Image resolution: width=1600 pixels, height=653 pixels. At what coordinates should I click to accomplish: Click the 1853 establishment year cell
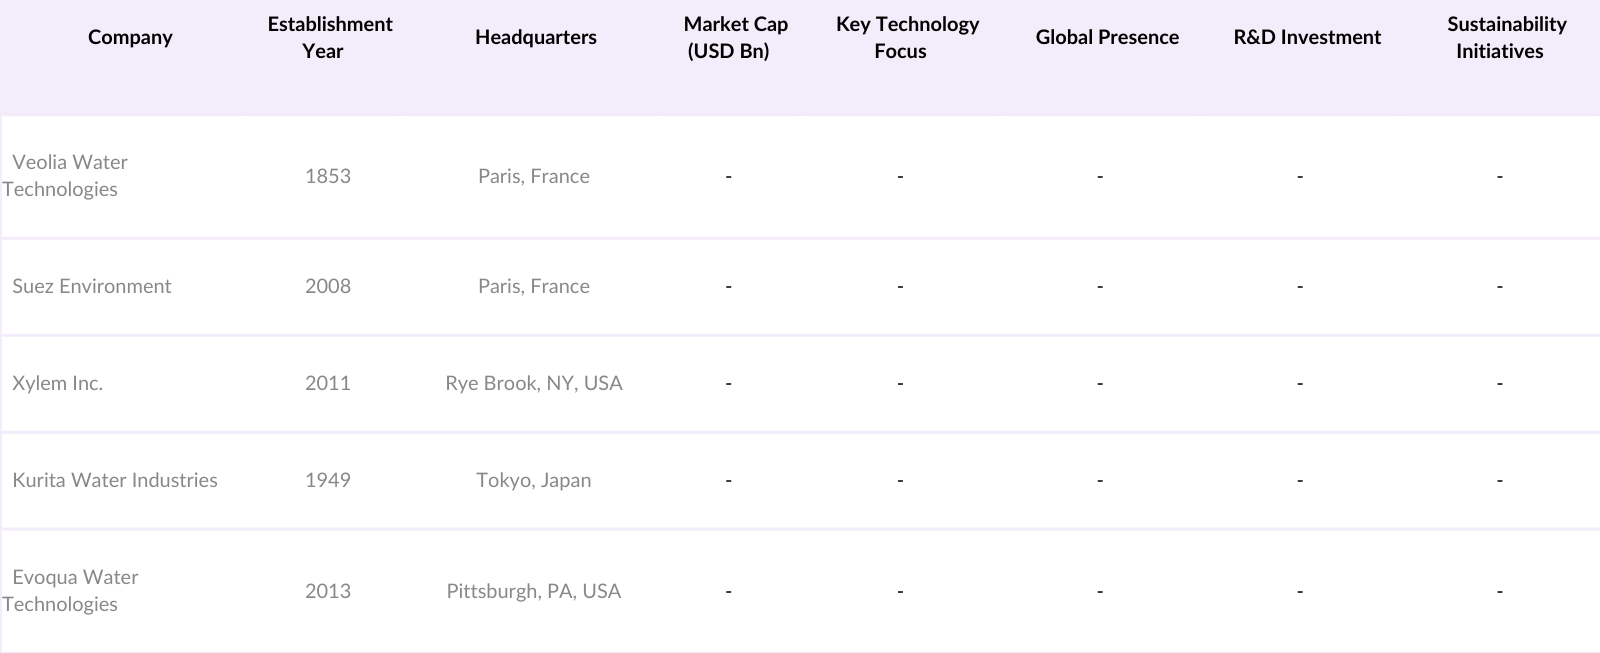tap(328, 177)
